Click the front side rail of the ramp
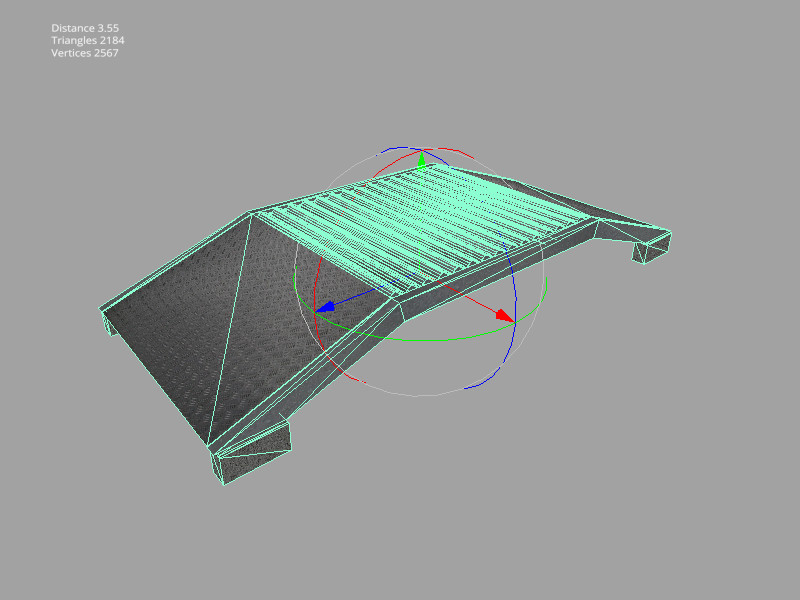Screen dimensions: 800x600 [330, 370]
